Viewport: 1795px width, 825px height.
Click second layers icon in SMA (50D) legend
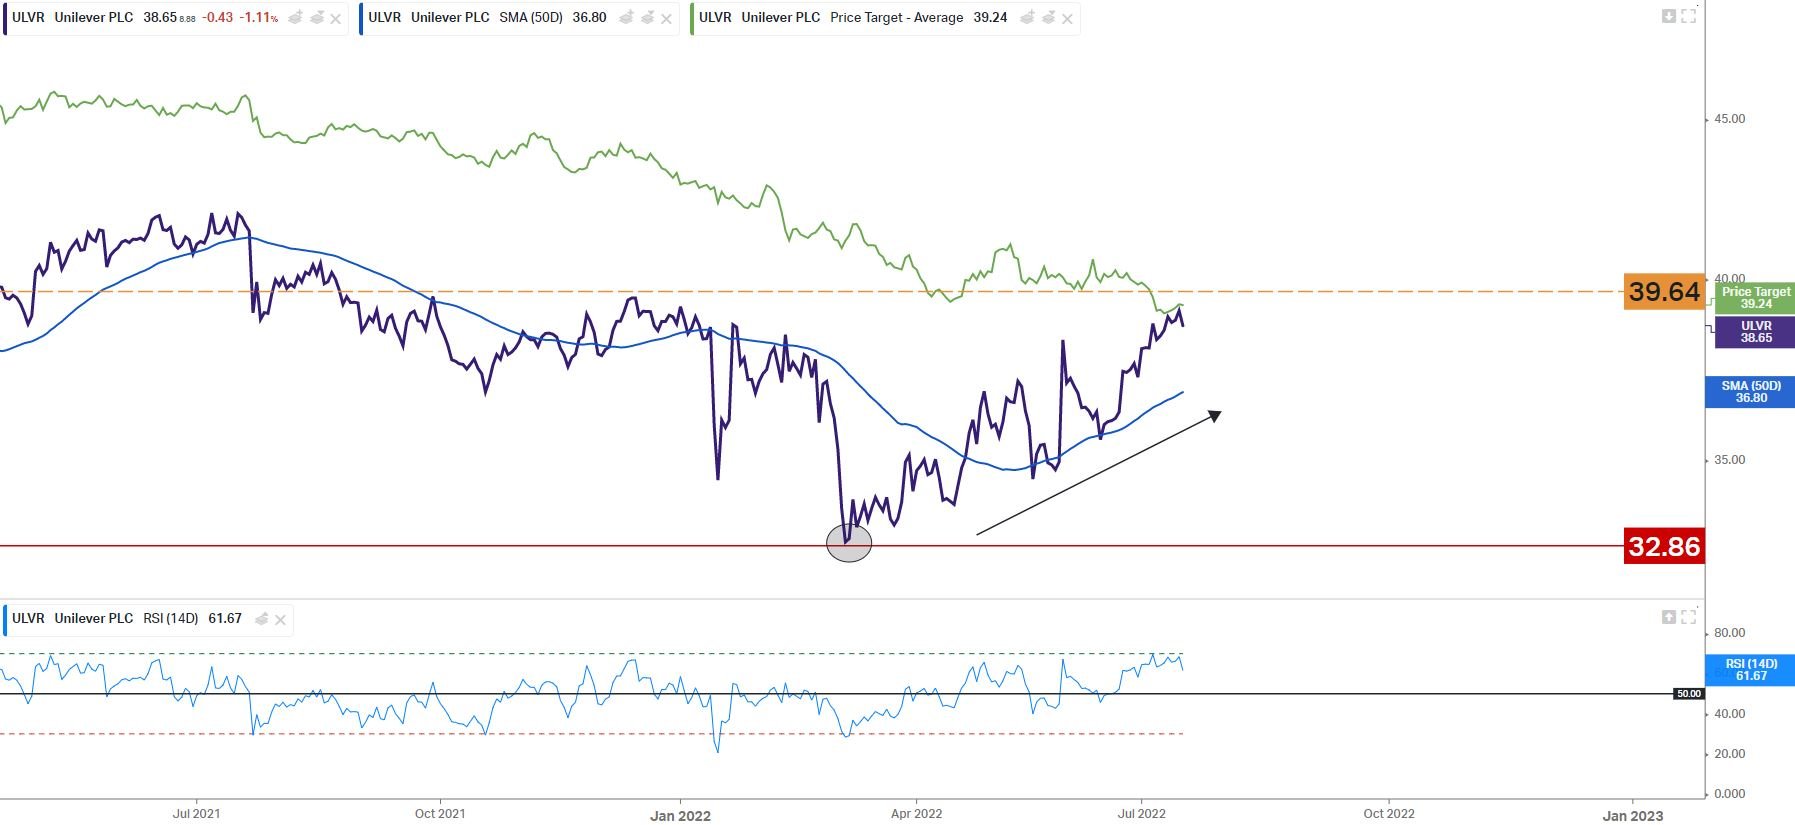(x=647, y=18)
